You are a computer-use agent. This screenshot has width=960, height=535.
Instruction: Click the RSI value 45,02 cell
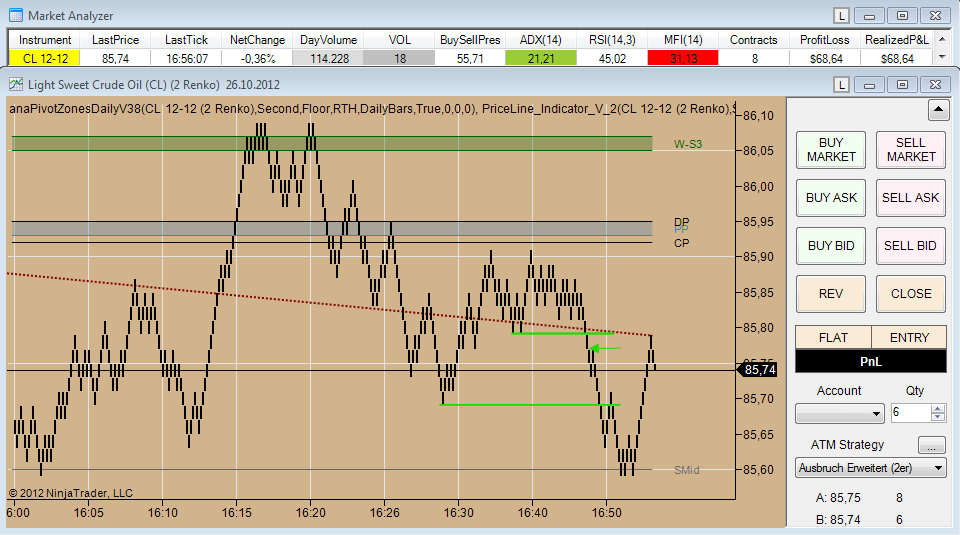pyautogui.click(x=612, y=59)
